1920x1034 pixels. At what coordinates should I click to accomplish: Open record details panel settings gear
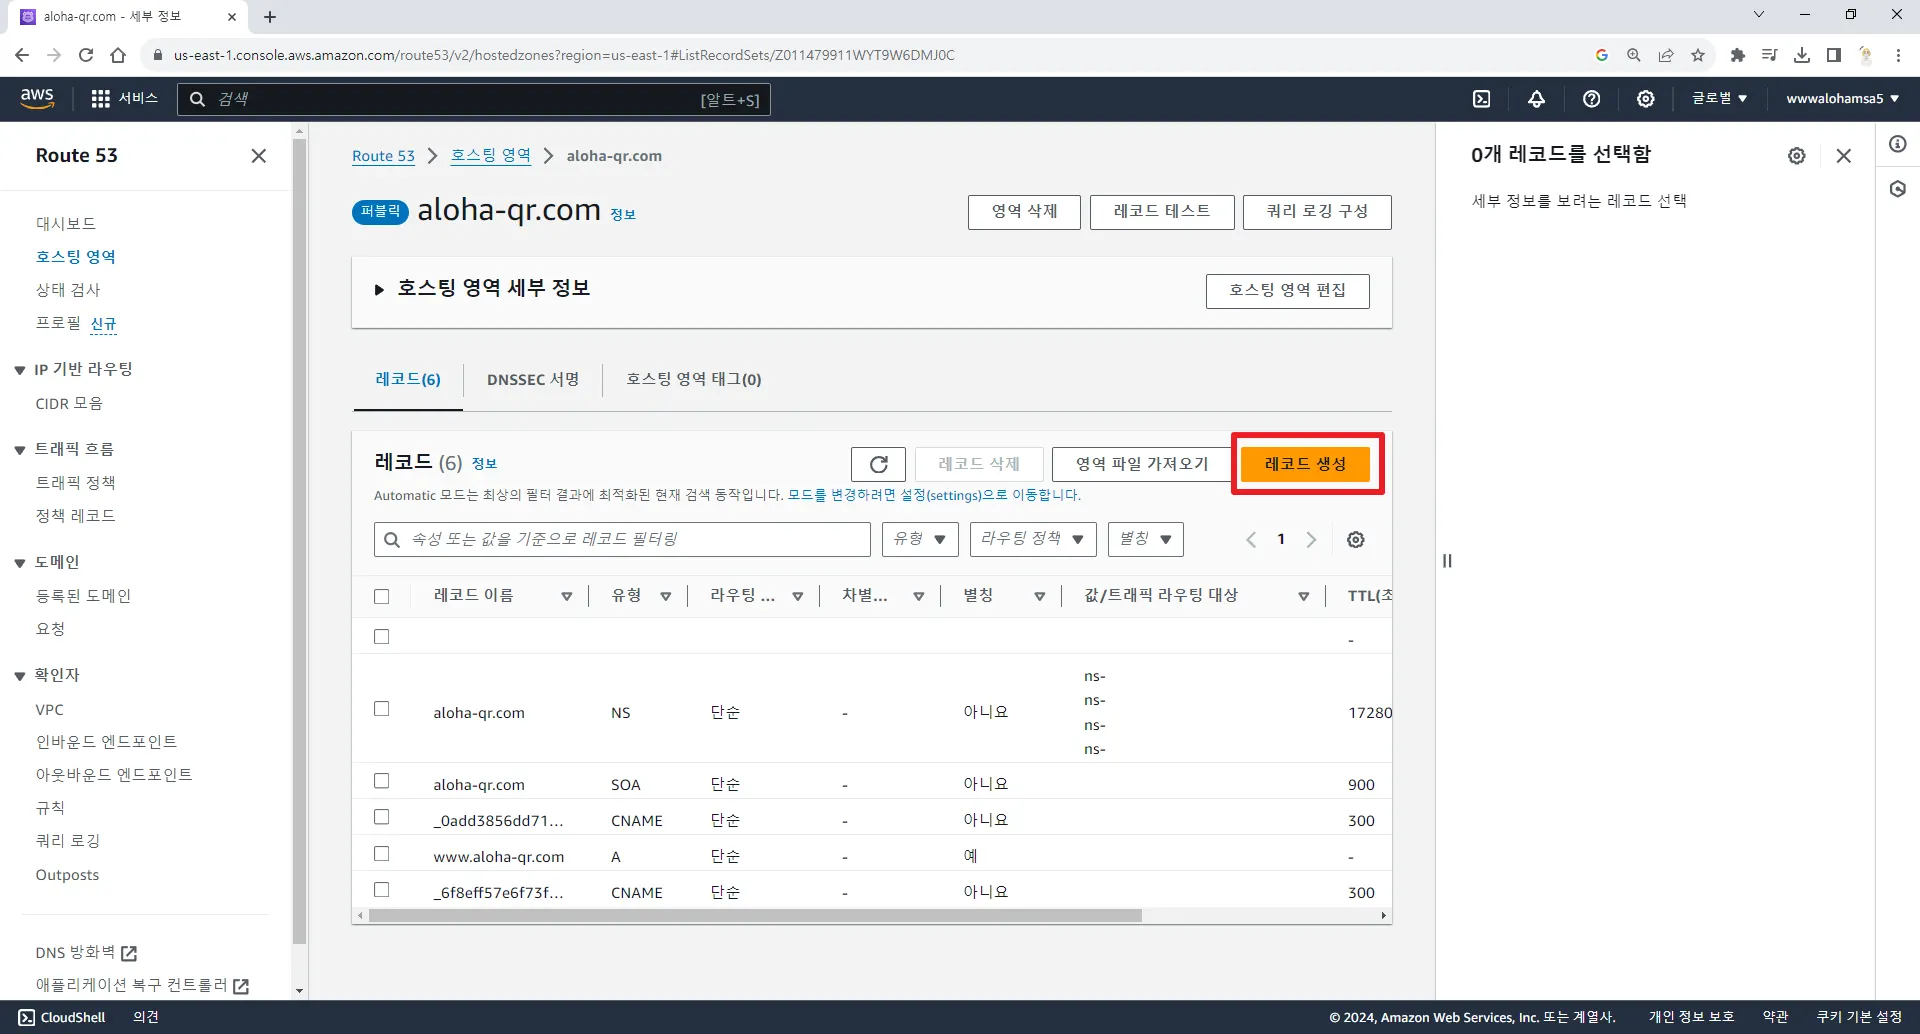click(x=1797, y=156)
